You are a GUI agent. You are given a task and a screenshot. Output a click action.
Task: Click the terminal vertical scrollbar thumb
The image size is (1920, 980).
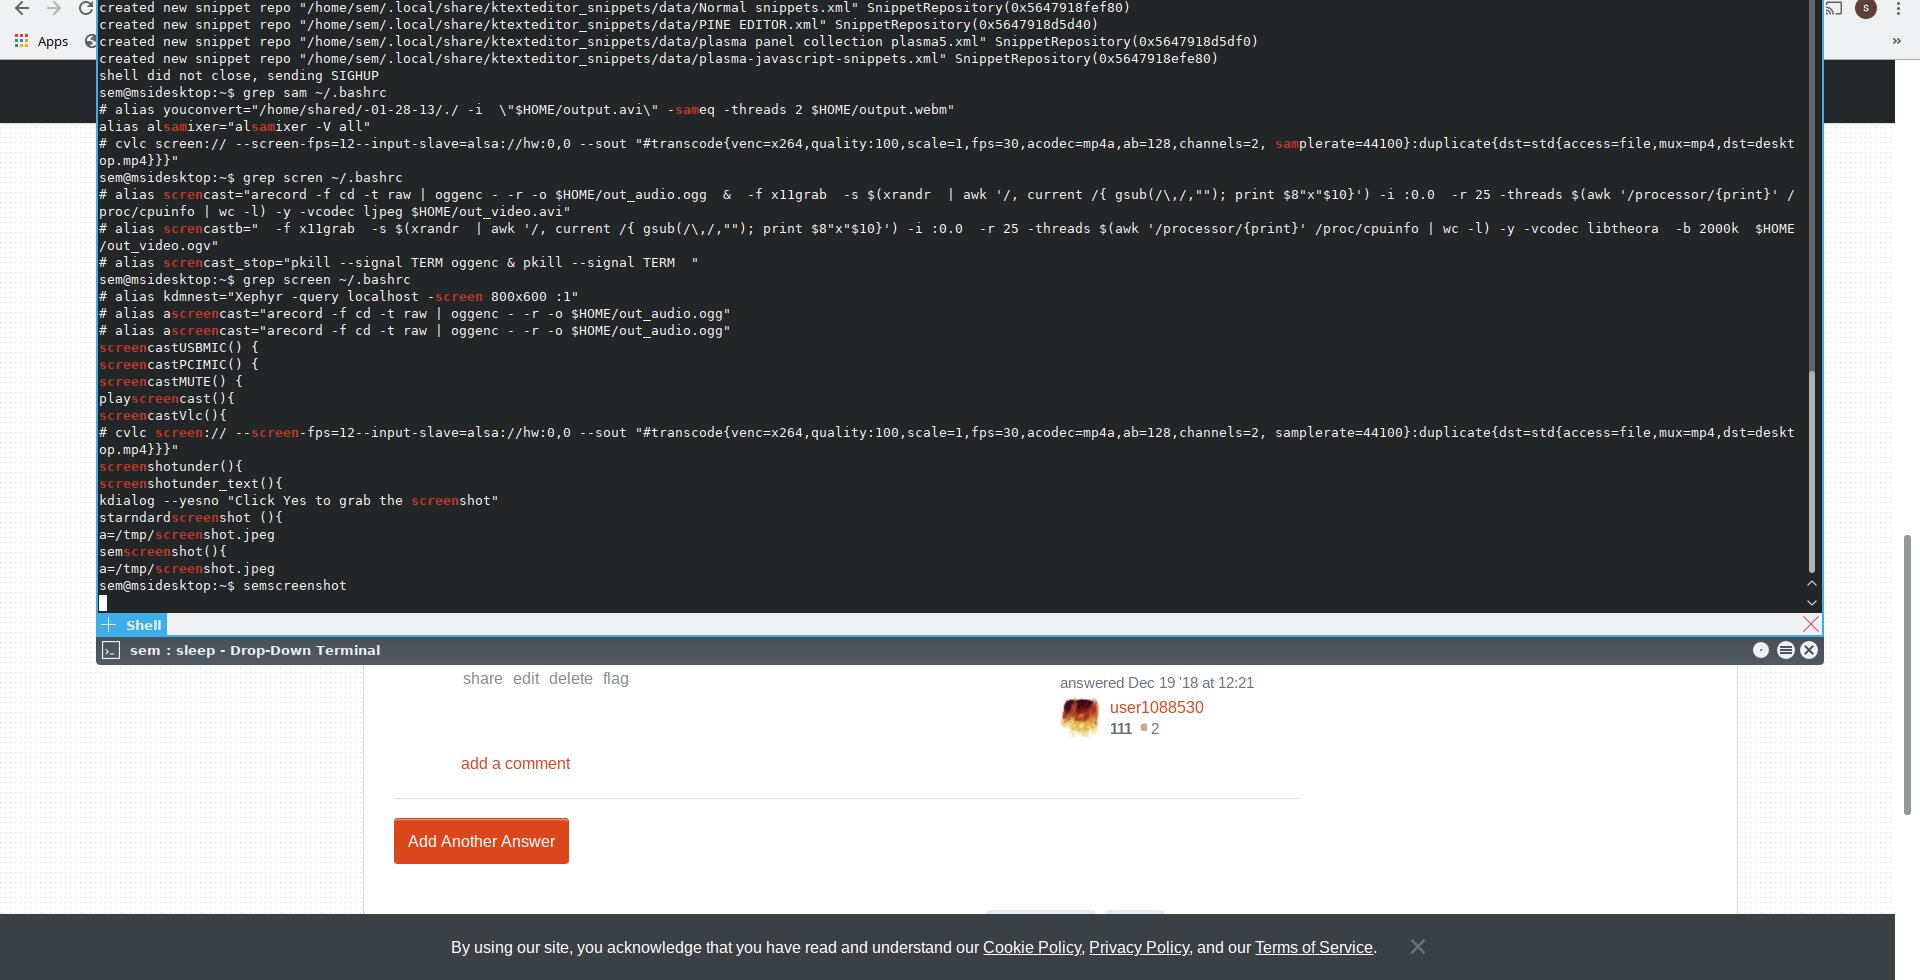pos(1811,471)
